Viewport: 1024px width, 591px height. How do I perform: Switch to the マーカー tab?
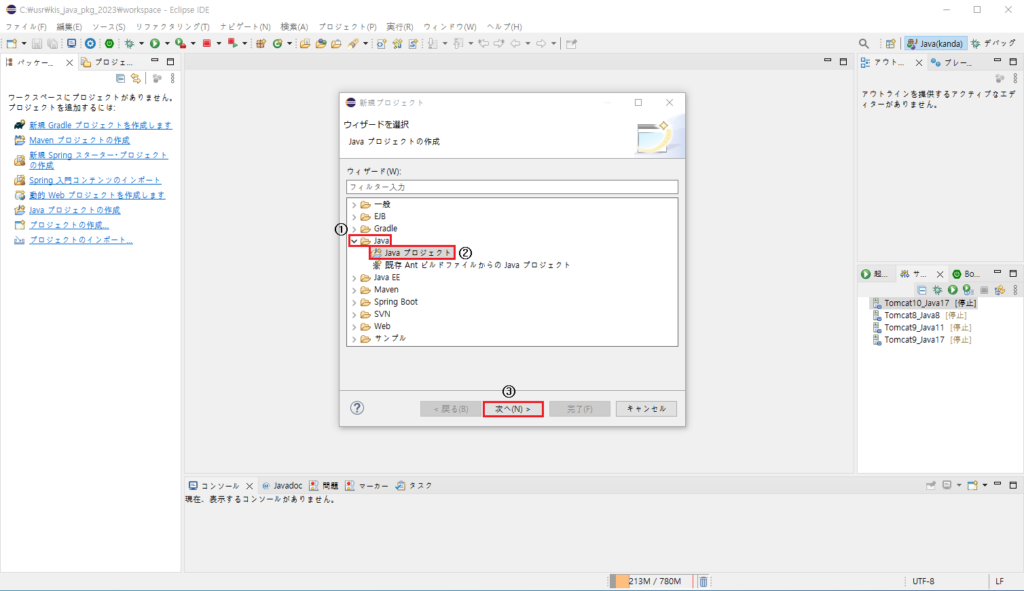point(367,486)
